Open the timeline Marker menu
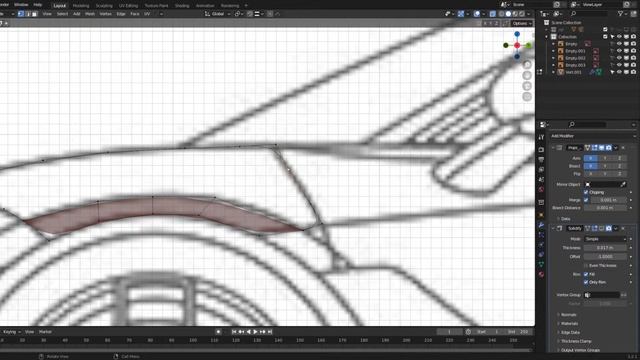 (45, 332)
